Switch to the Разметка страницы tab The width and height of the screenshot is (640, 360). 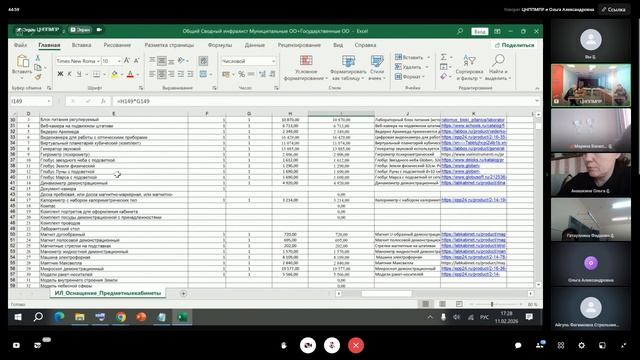(169, 45)
